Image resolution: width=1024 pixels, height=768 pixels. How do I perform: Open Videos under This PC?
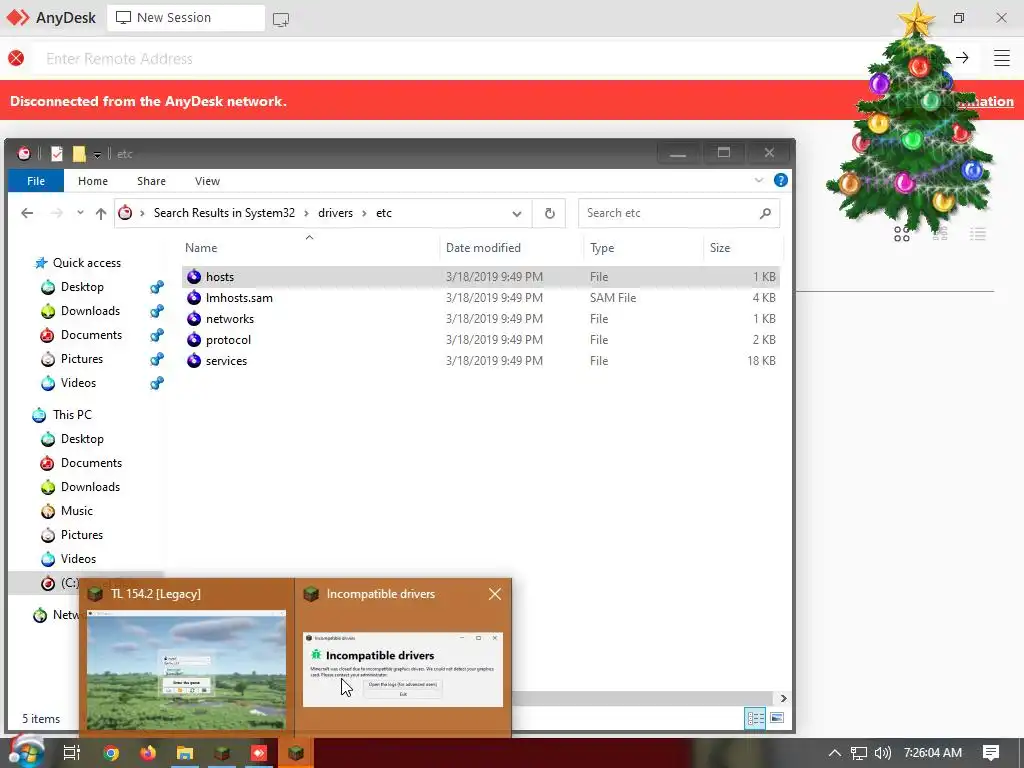(x=78, y=559)
